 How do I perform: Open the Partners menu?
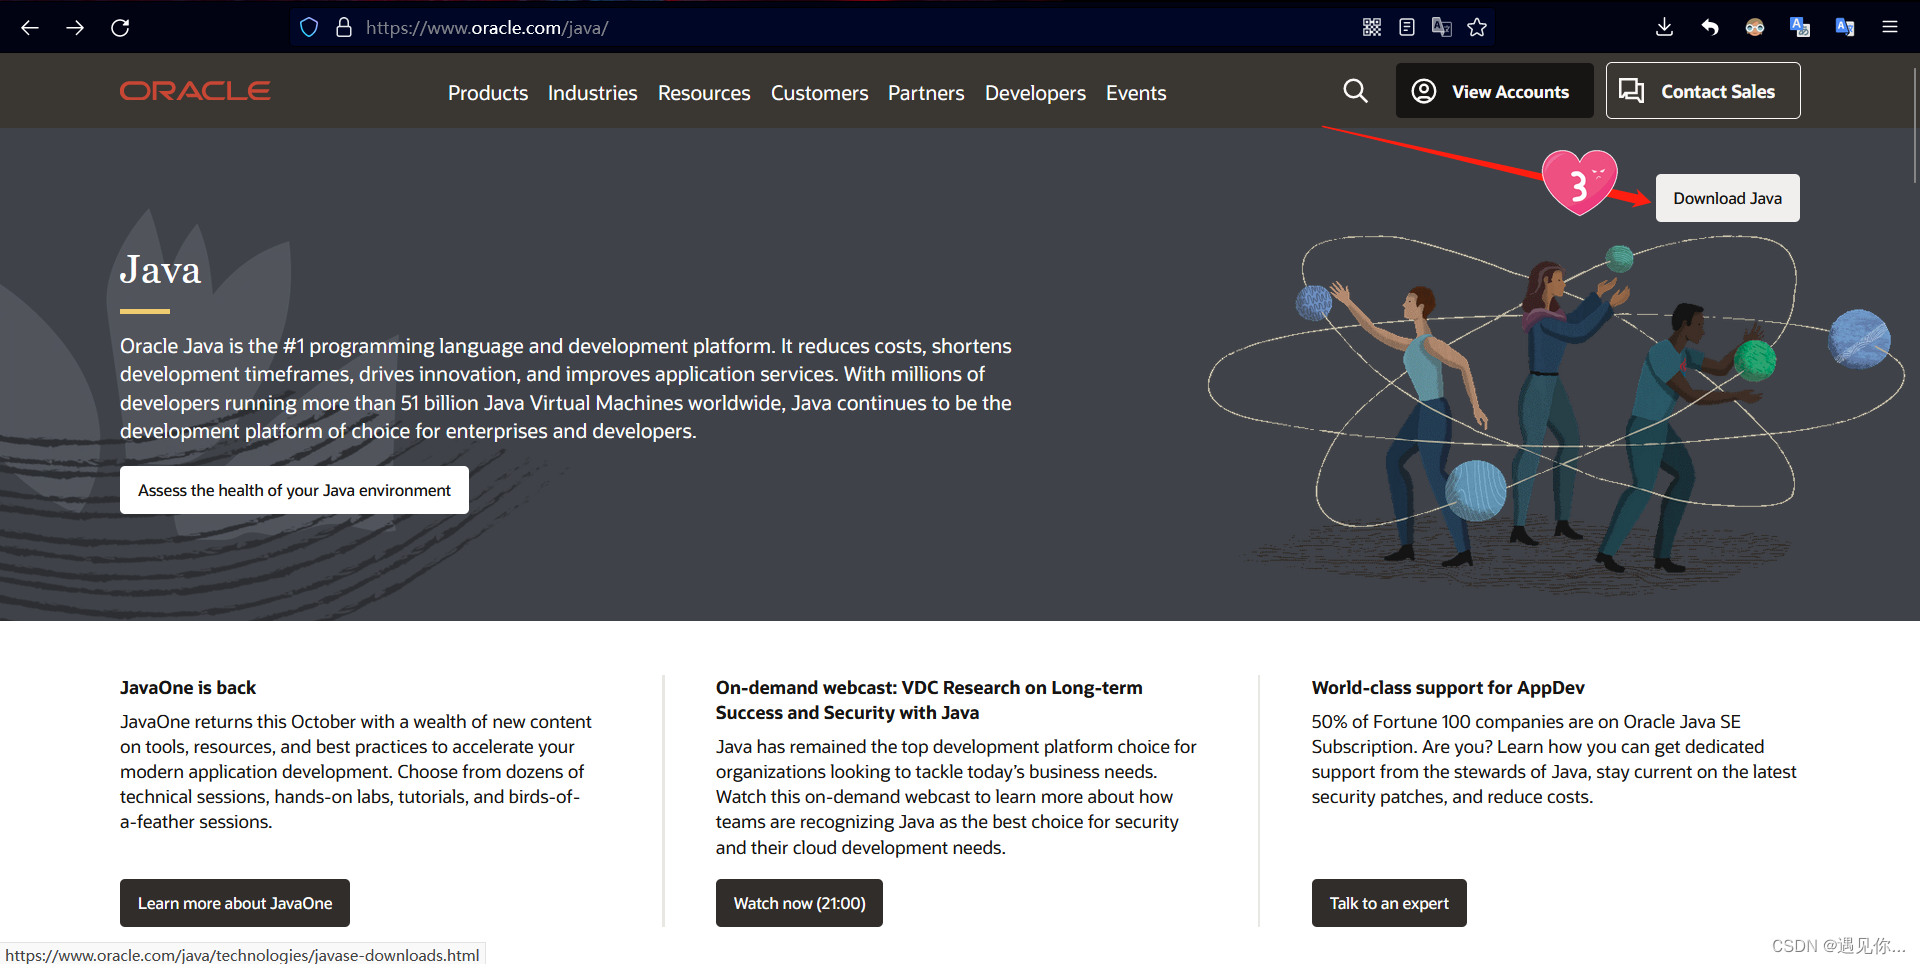click(x=926, y=93)
